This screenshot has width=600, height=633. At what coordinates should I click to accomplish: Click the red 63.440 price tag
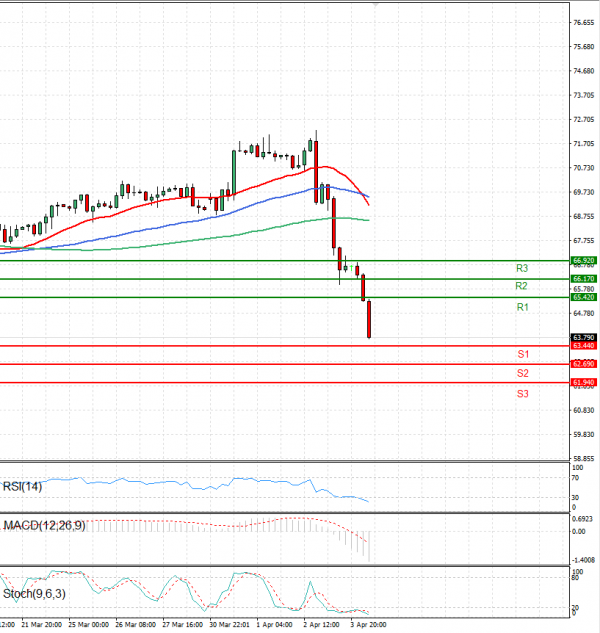pos(583,346)
